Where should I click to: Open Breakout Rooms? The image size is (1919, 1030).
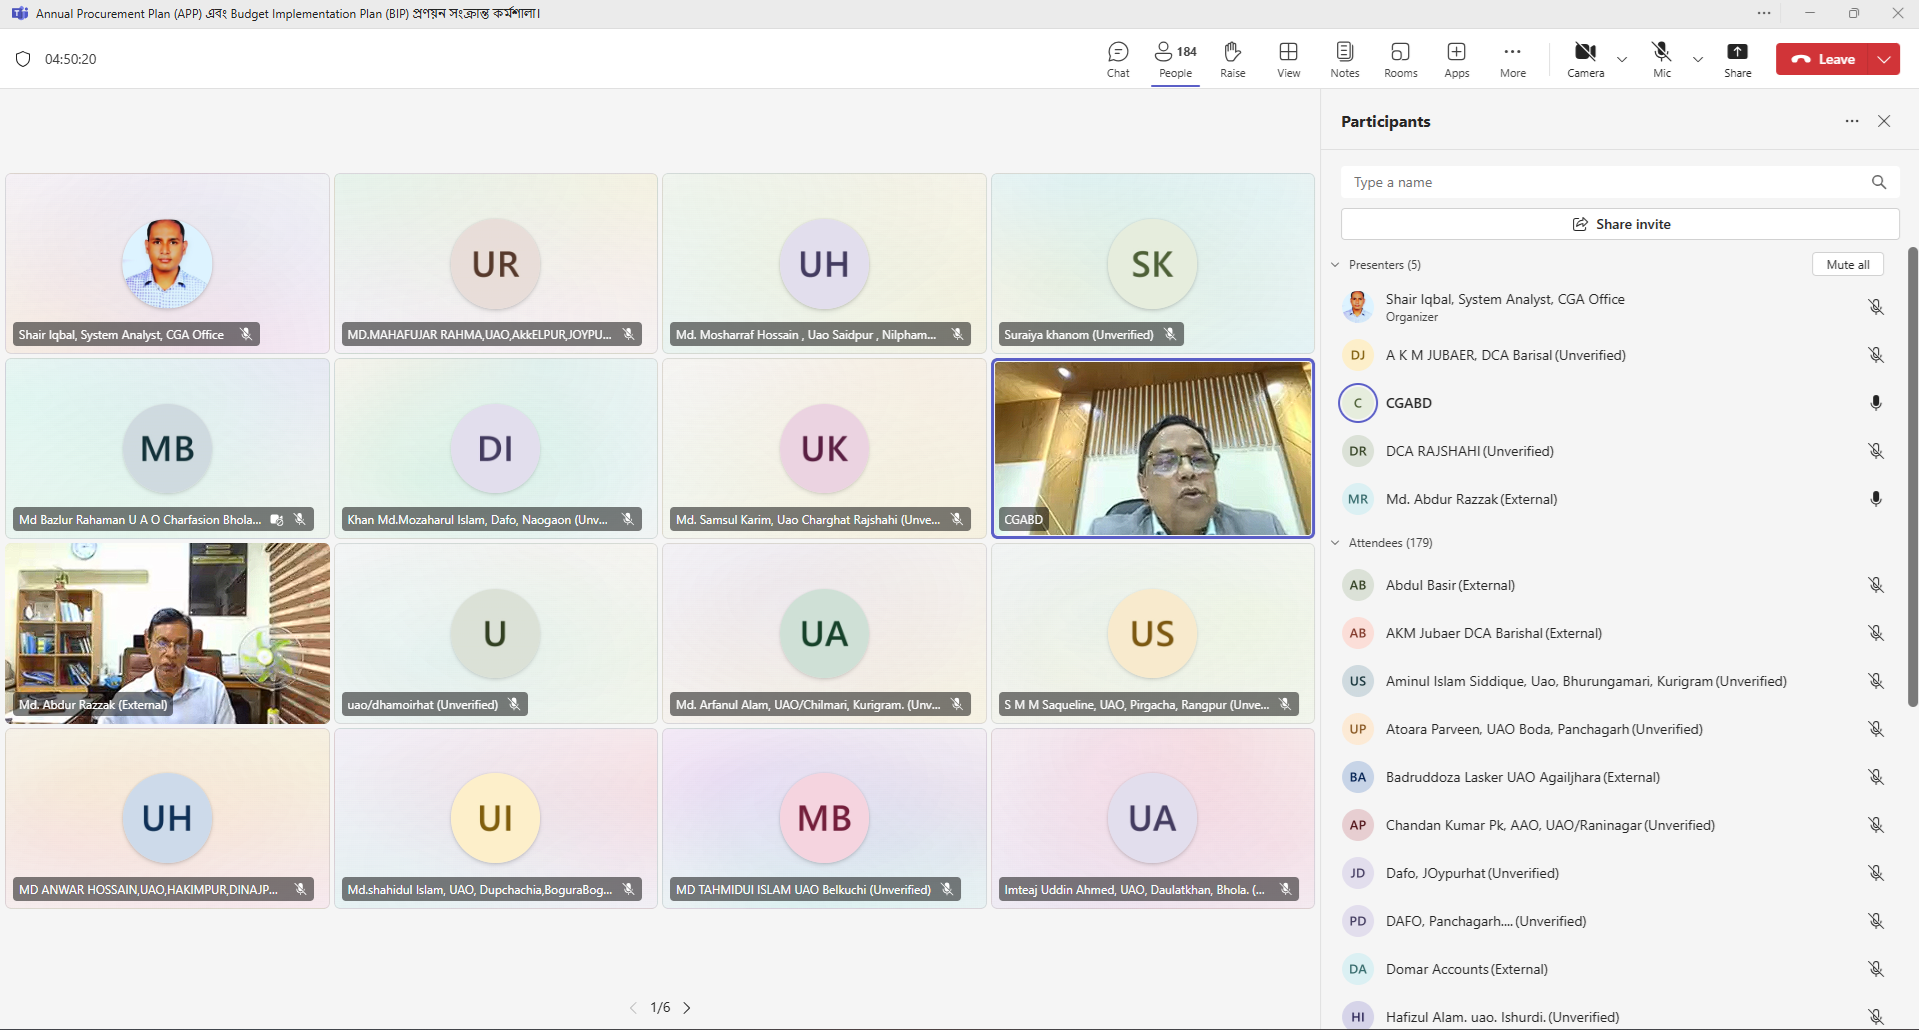[1400, 59]
